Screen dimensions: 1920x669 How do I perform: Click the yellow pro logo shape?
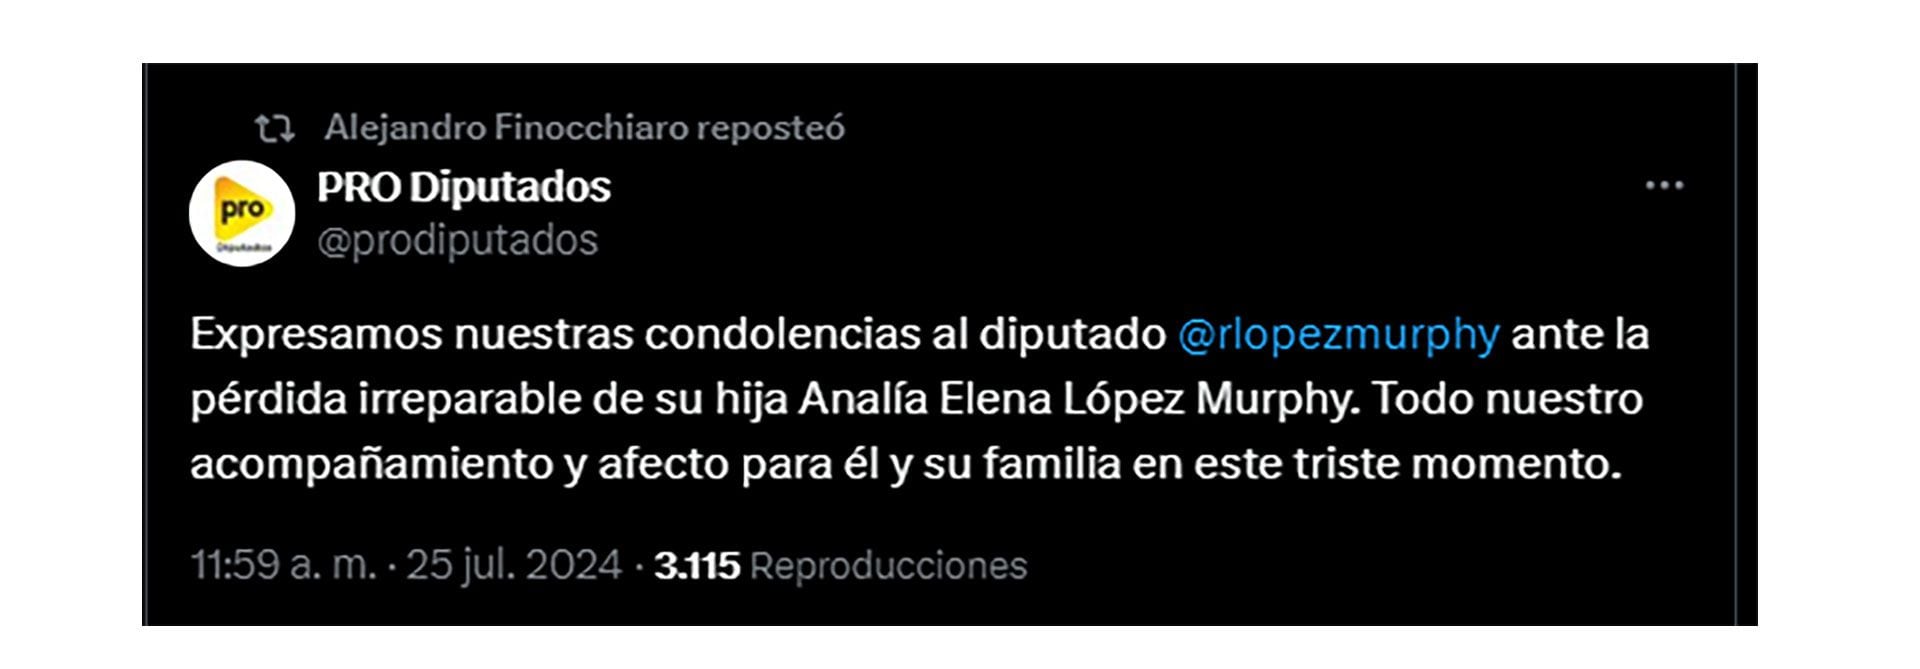pos(240,209)
